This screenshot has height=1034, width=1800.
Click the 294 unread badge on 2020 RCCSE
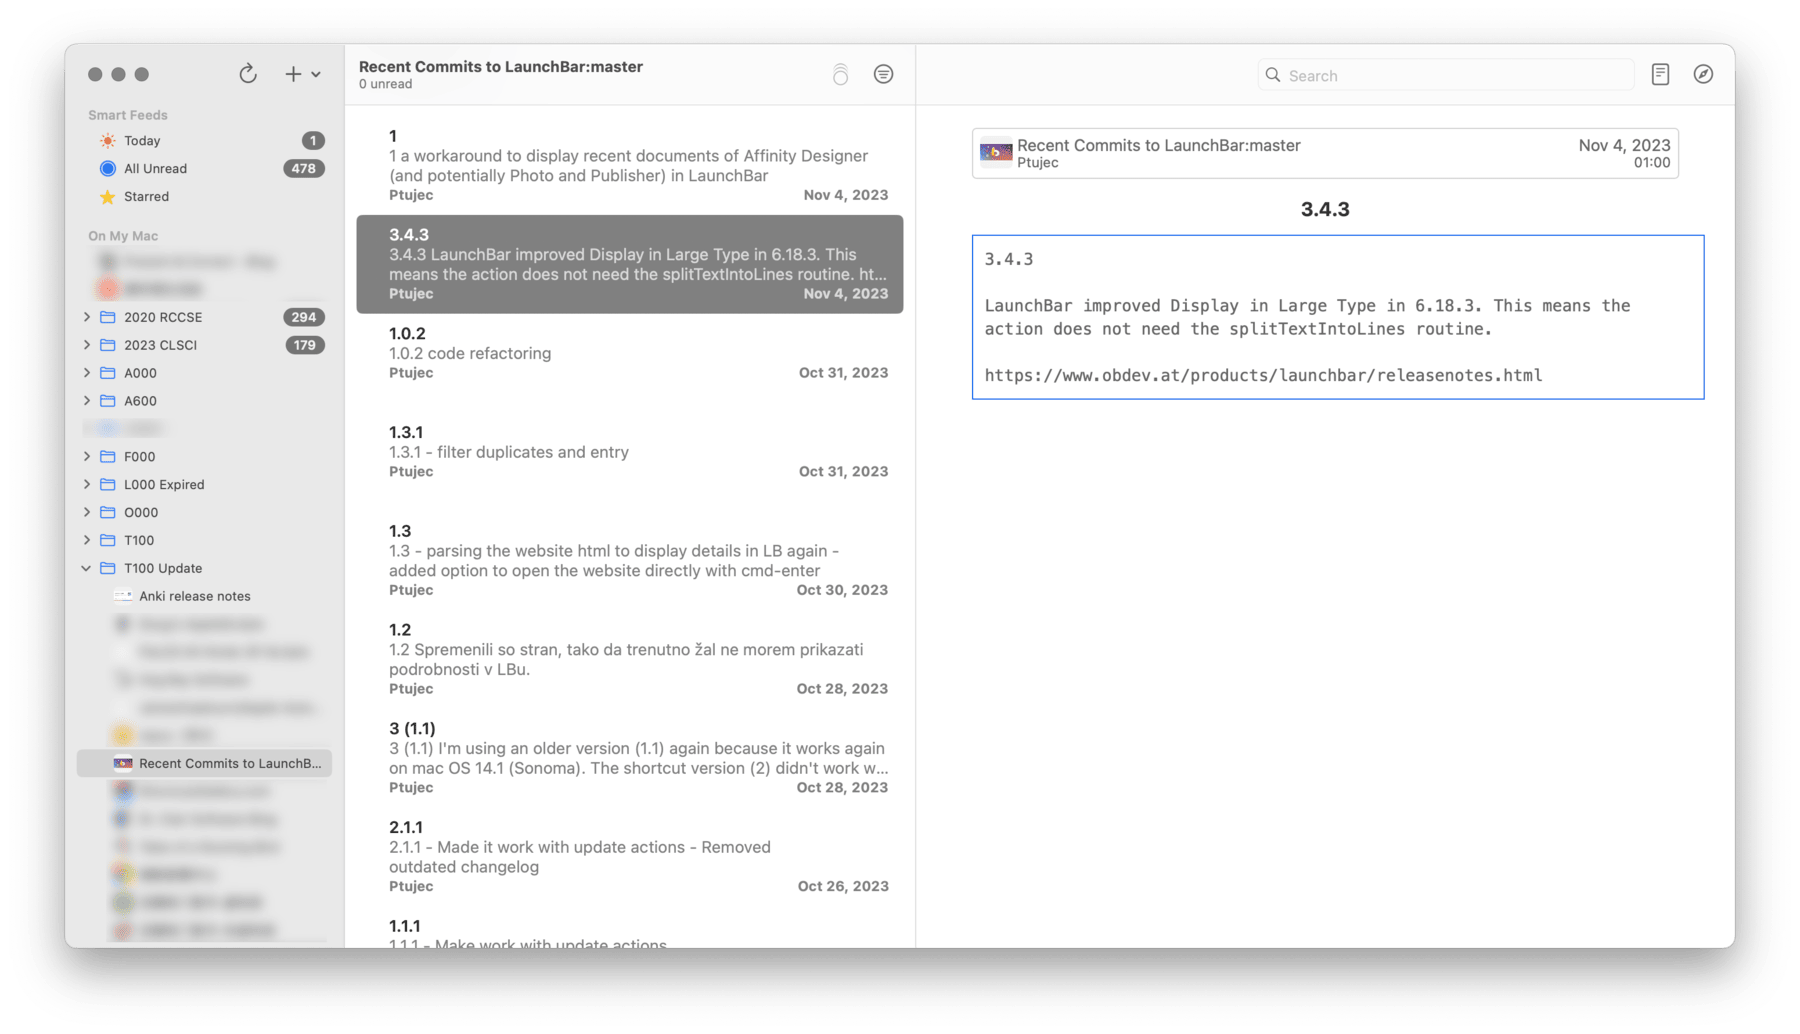coord(304,317)
